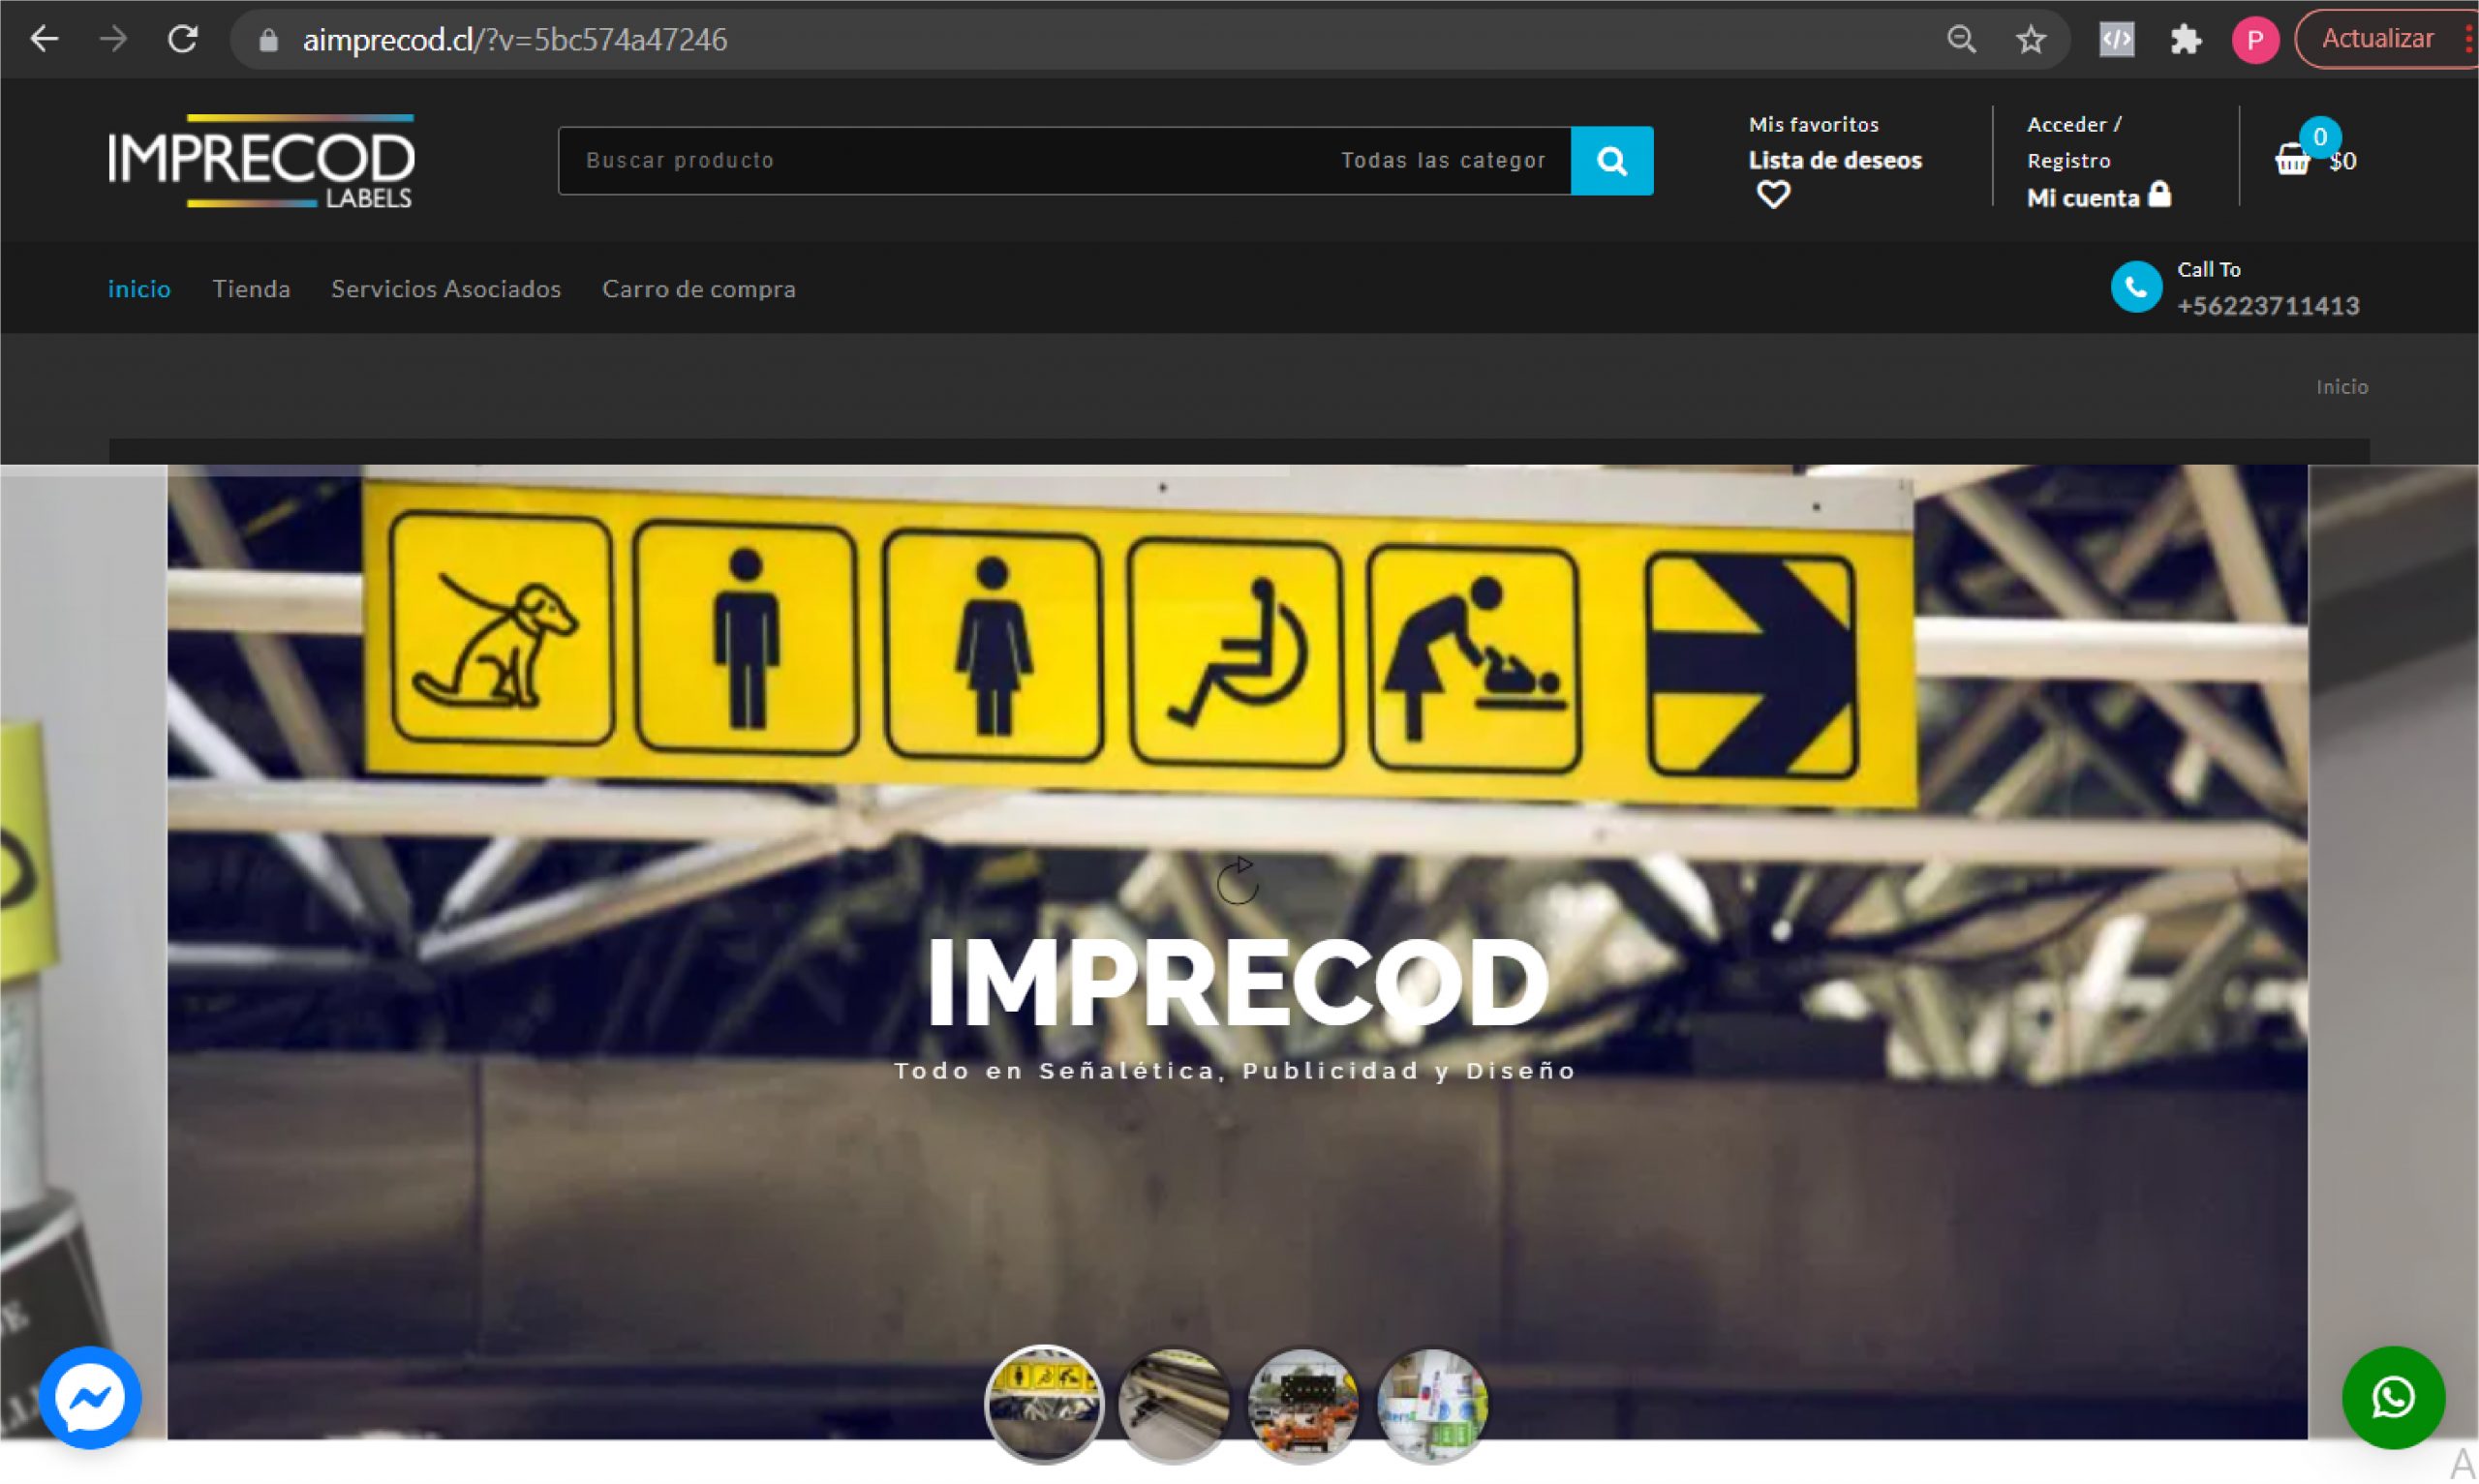Go back with the browser back arrow
The height and width of the screenshot is (1484, 2479).
(x=44, y=39)
